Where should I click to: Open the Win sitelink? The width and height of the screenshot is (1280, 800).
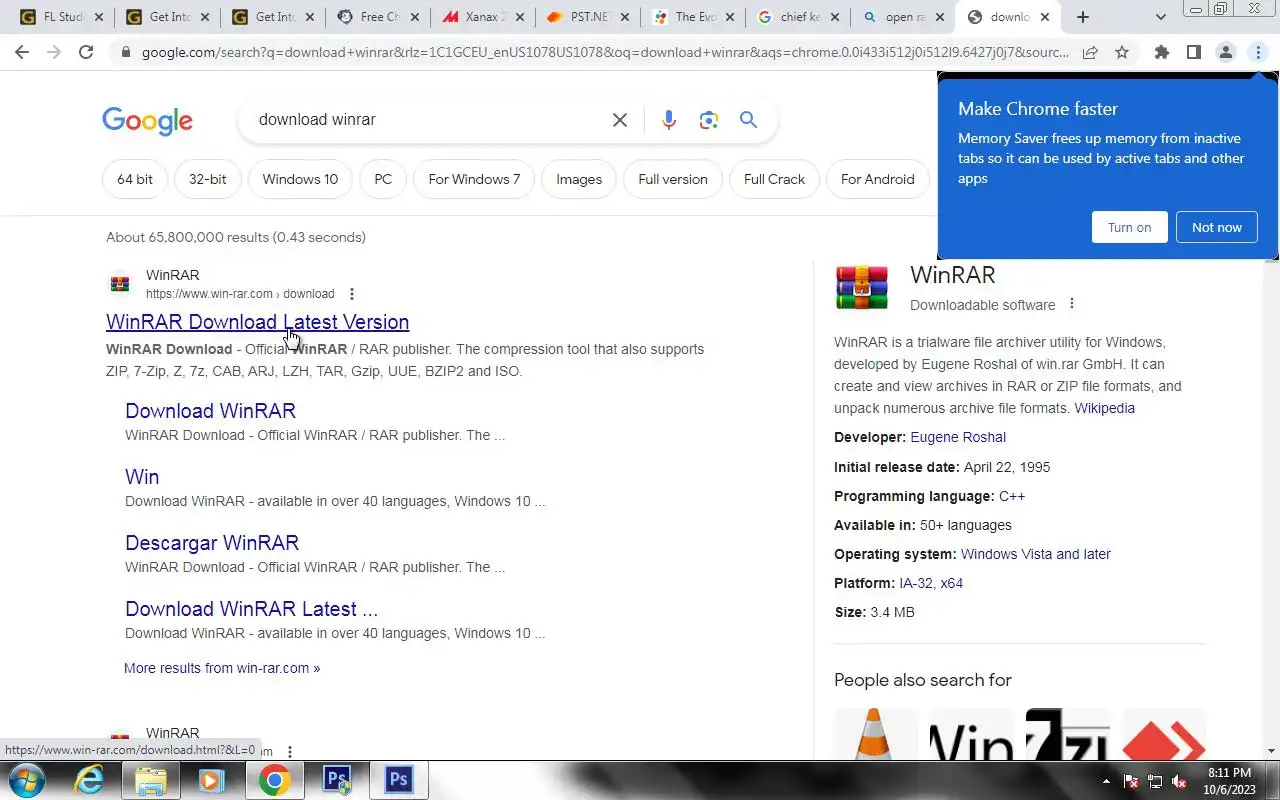tap(142, 477)
